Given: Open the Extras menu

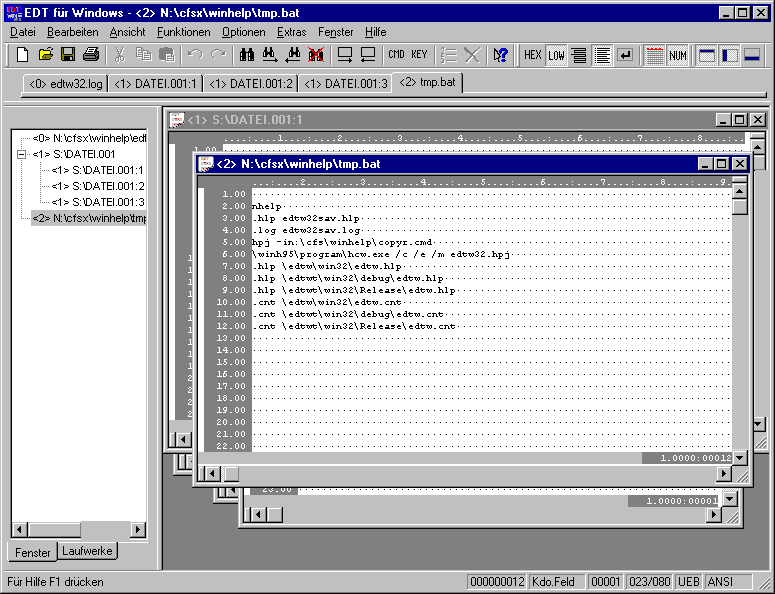Looking at the screenshot, I should 292,32.
